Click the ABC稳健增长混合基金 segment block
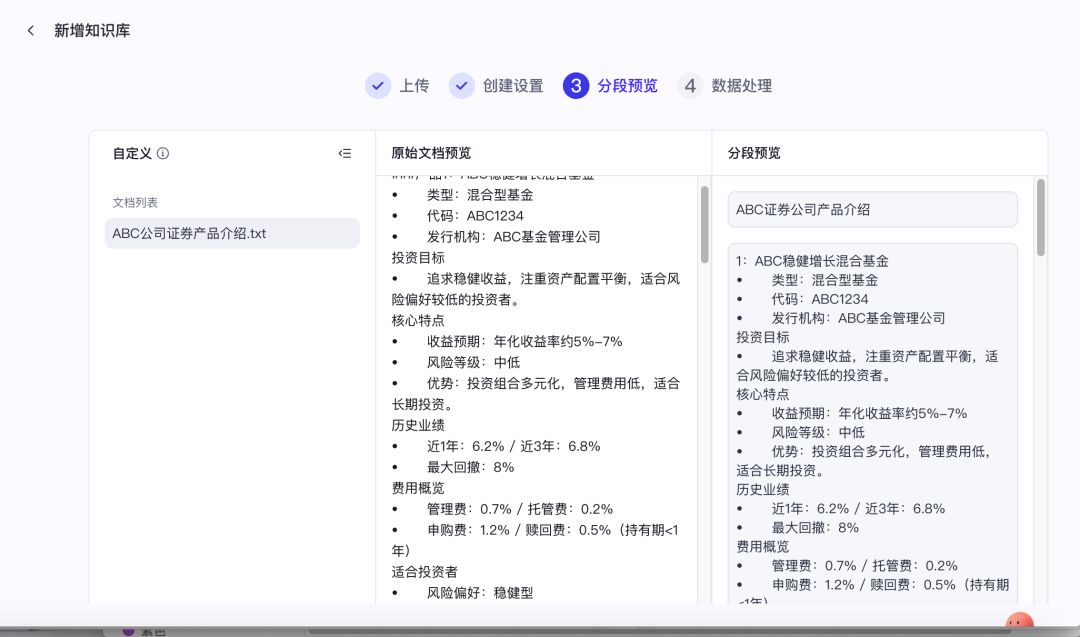 (x=872, y=420)
